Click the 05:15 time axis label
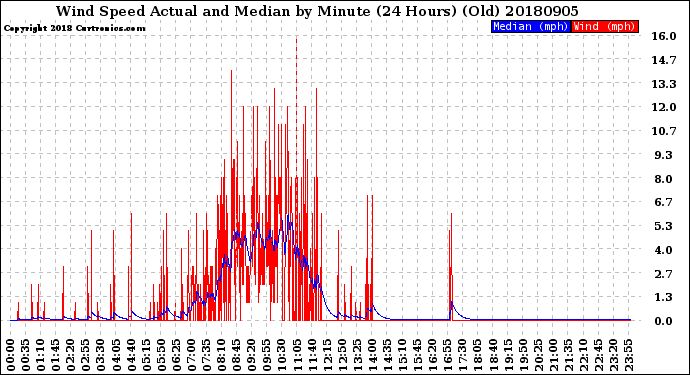Viewport: 690px width, 375px height. click(x=147, y=355)
